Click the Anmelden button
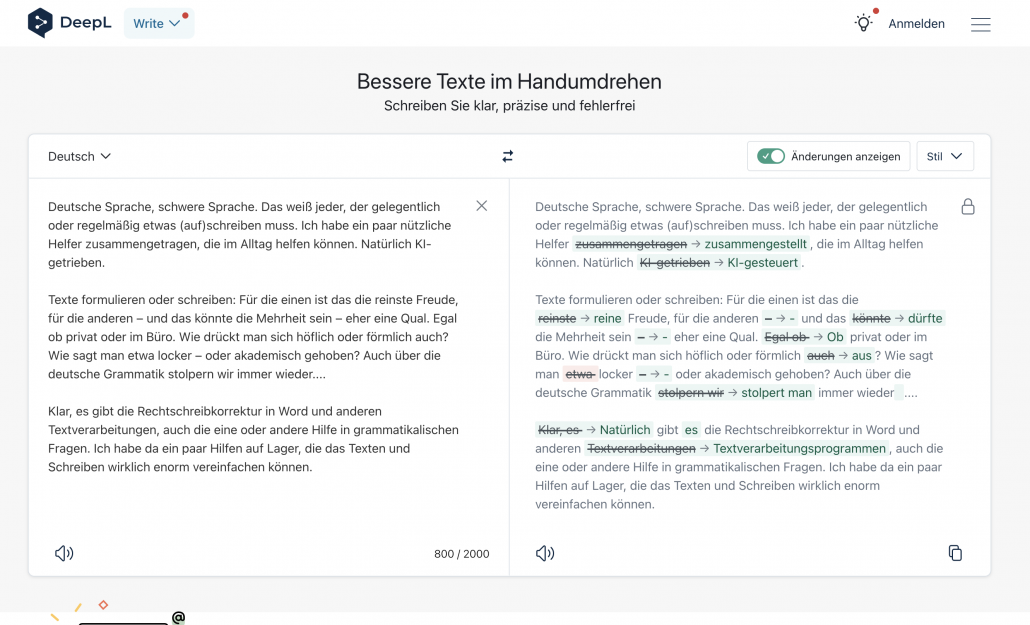The image size is (1030, 625). (x=916, y=23)
